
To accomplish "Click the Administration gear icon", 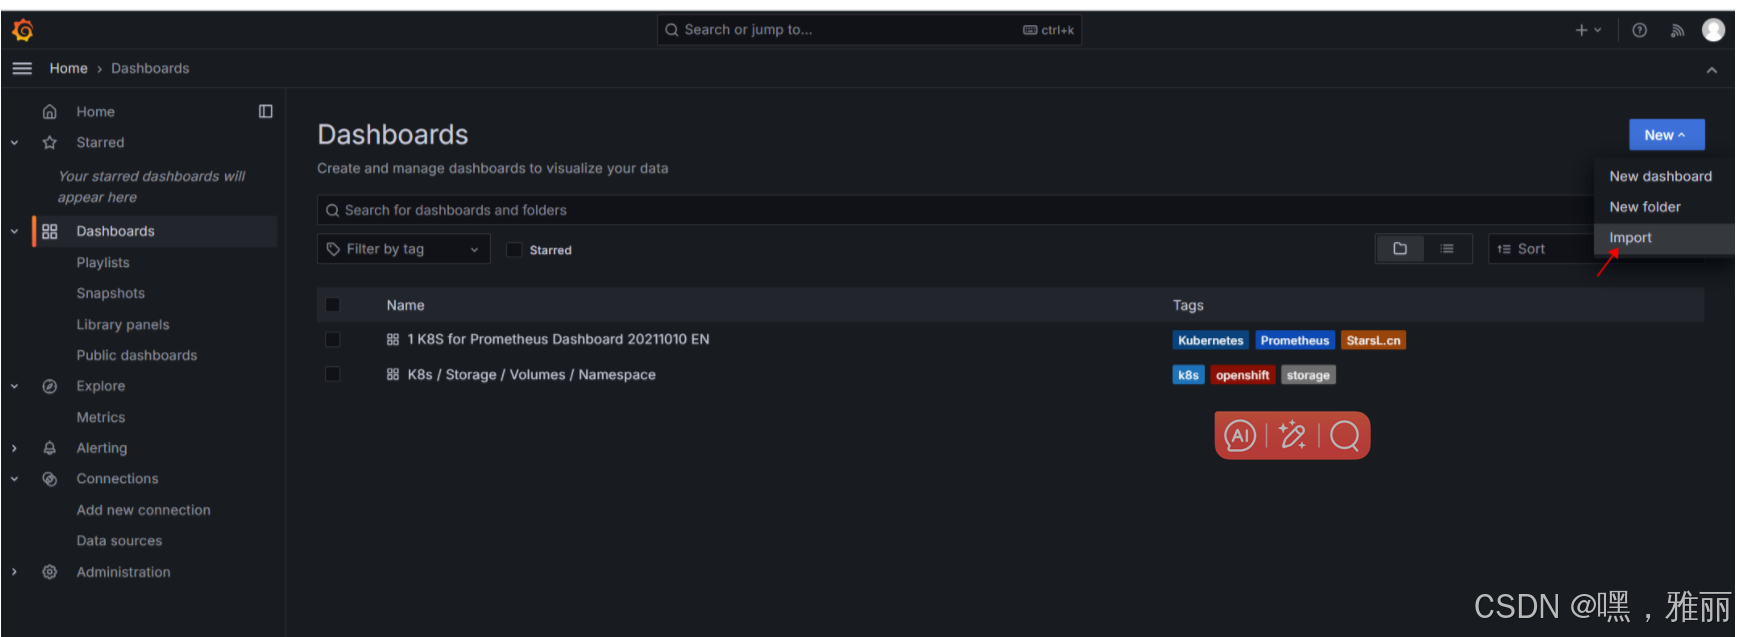I will point(50,572).
